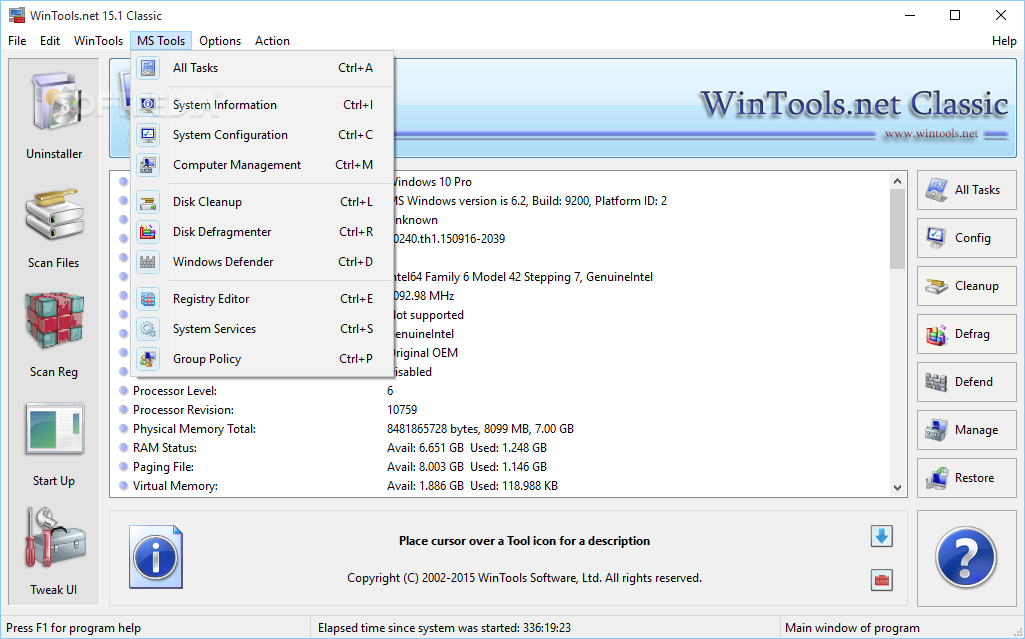Screen dimensions: 1025x639
Task: Select System Information menu entry
Action: pyautogui.click(x=263, y=105)
